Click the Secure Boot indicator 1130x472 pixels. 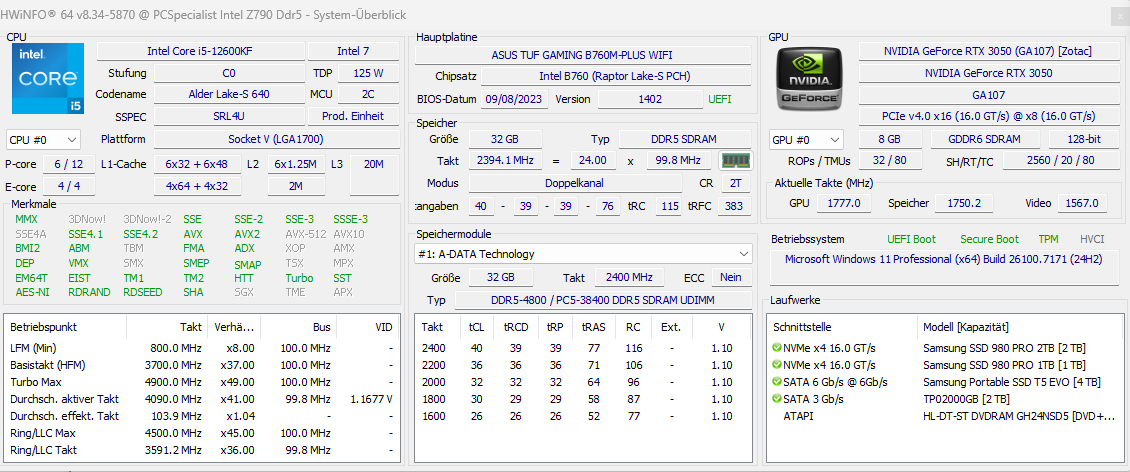click(989, 239)
